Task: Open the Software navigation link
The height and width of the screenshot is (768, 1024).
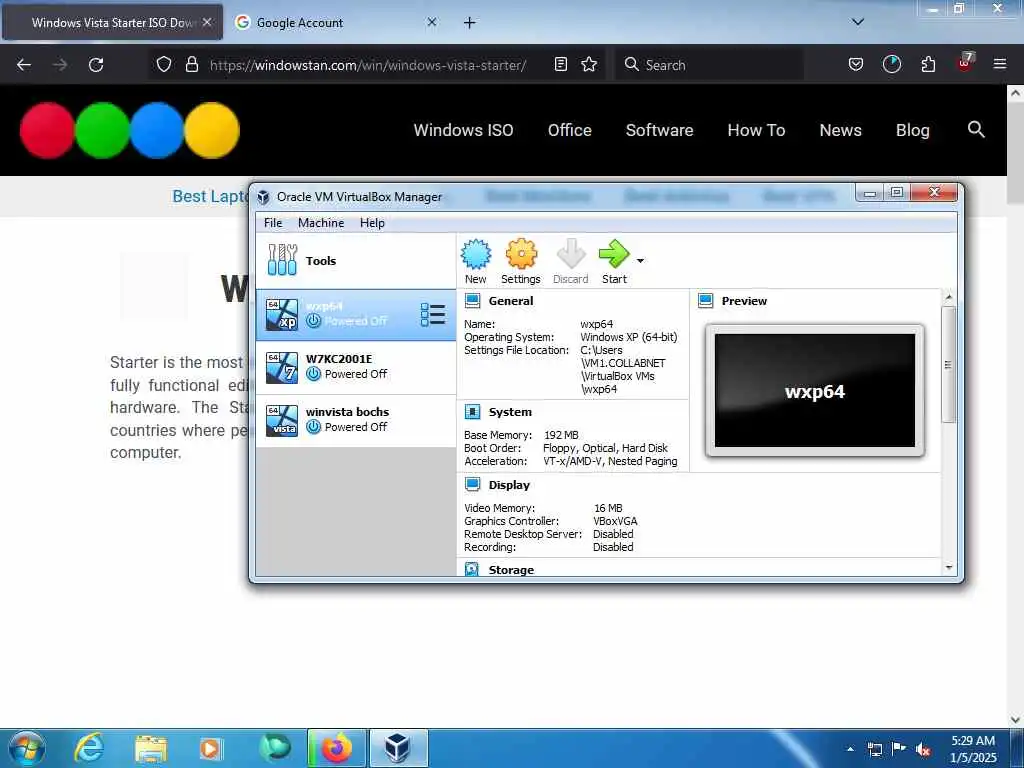Action: [660, 130]
